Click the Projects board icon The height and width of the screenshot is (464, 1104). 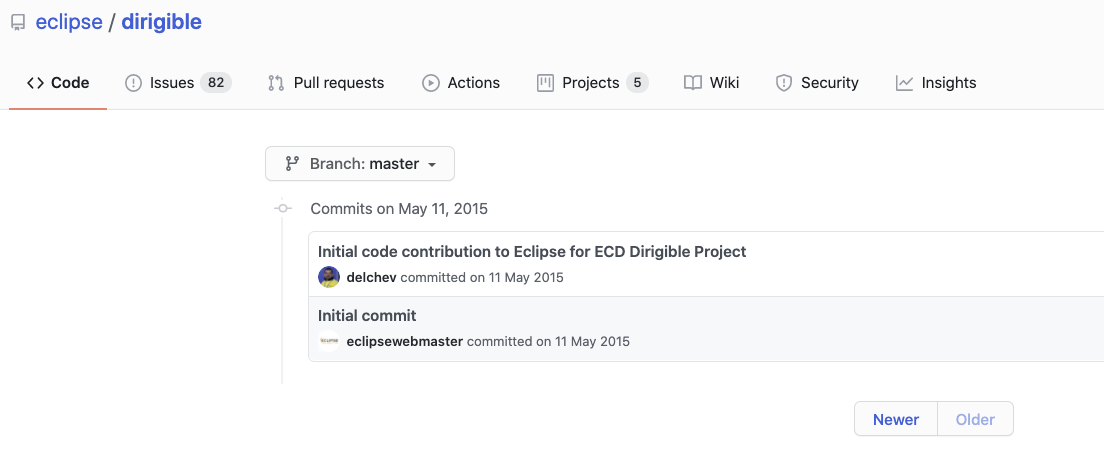point(545,83)
